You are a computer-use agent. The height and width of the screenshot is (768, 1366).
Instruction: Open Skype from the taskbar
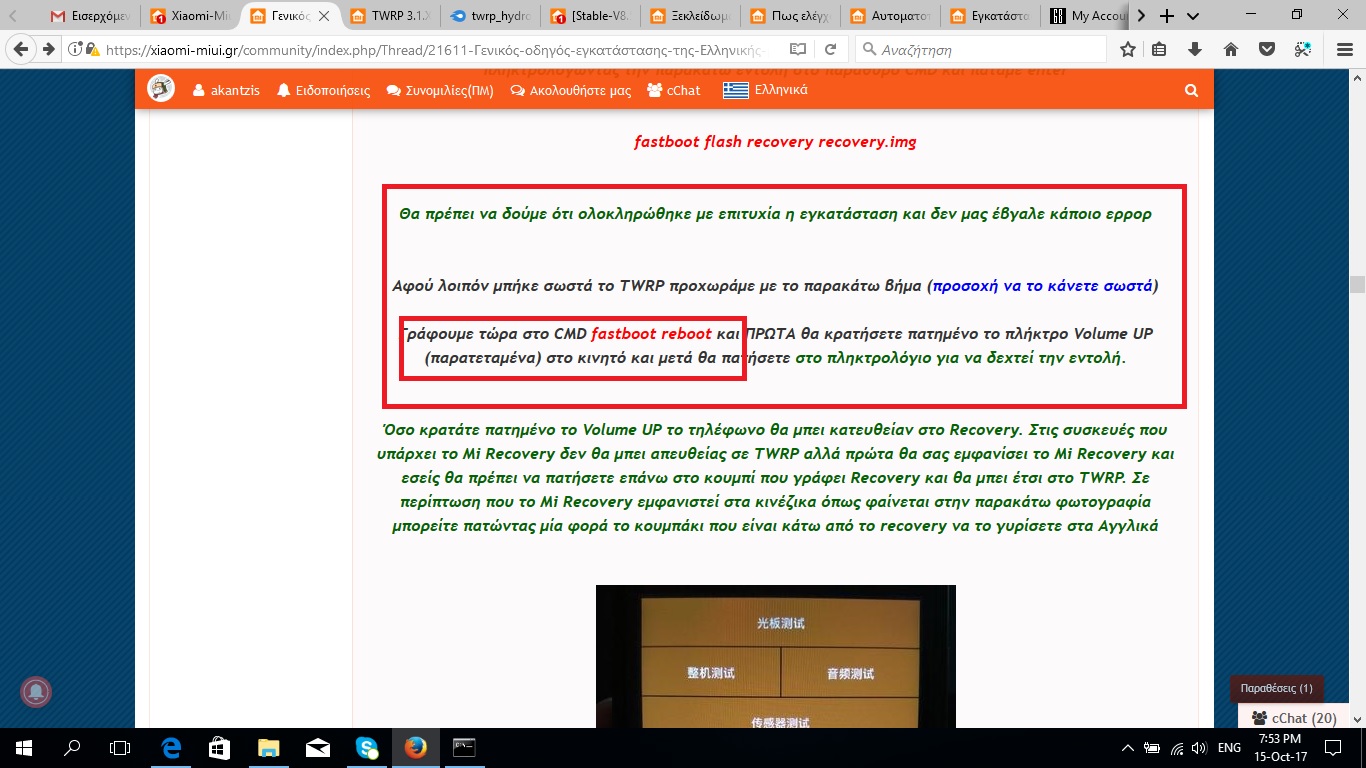point(367,748)
